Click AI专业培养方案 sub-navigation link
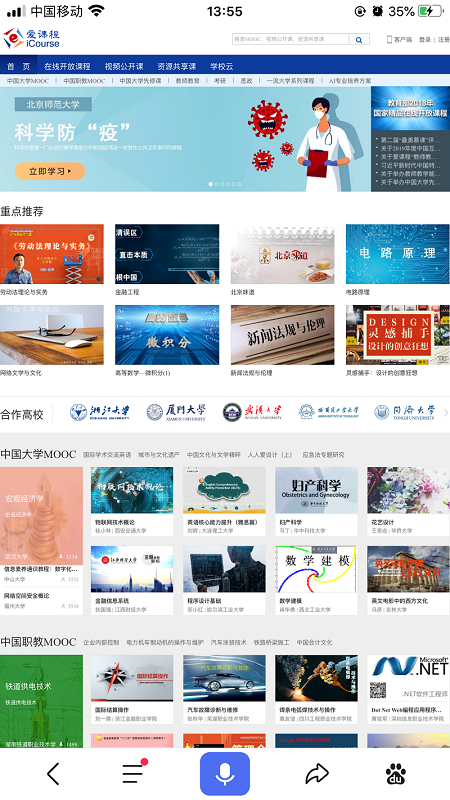Viewport: 450px width, 800px height. [350, 81]
